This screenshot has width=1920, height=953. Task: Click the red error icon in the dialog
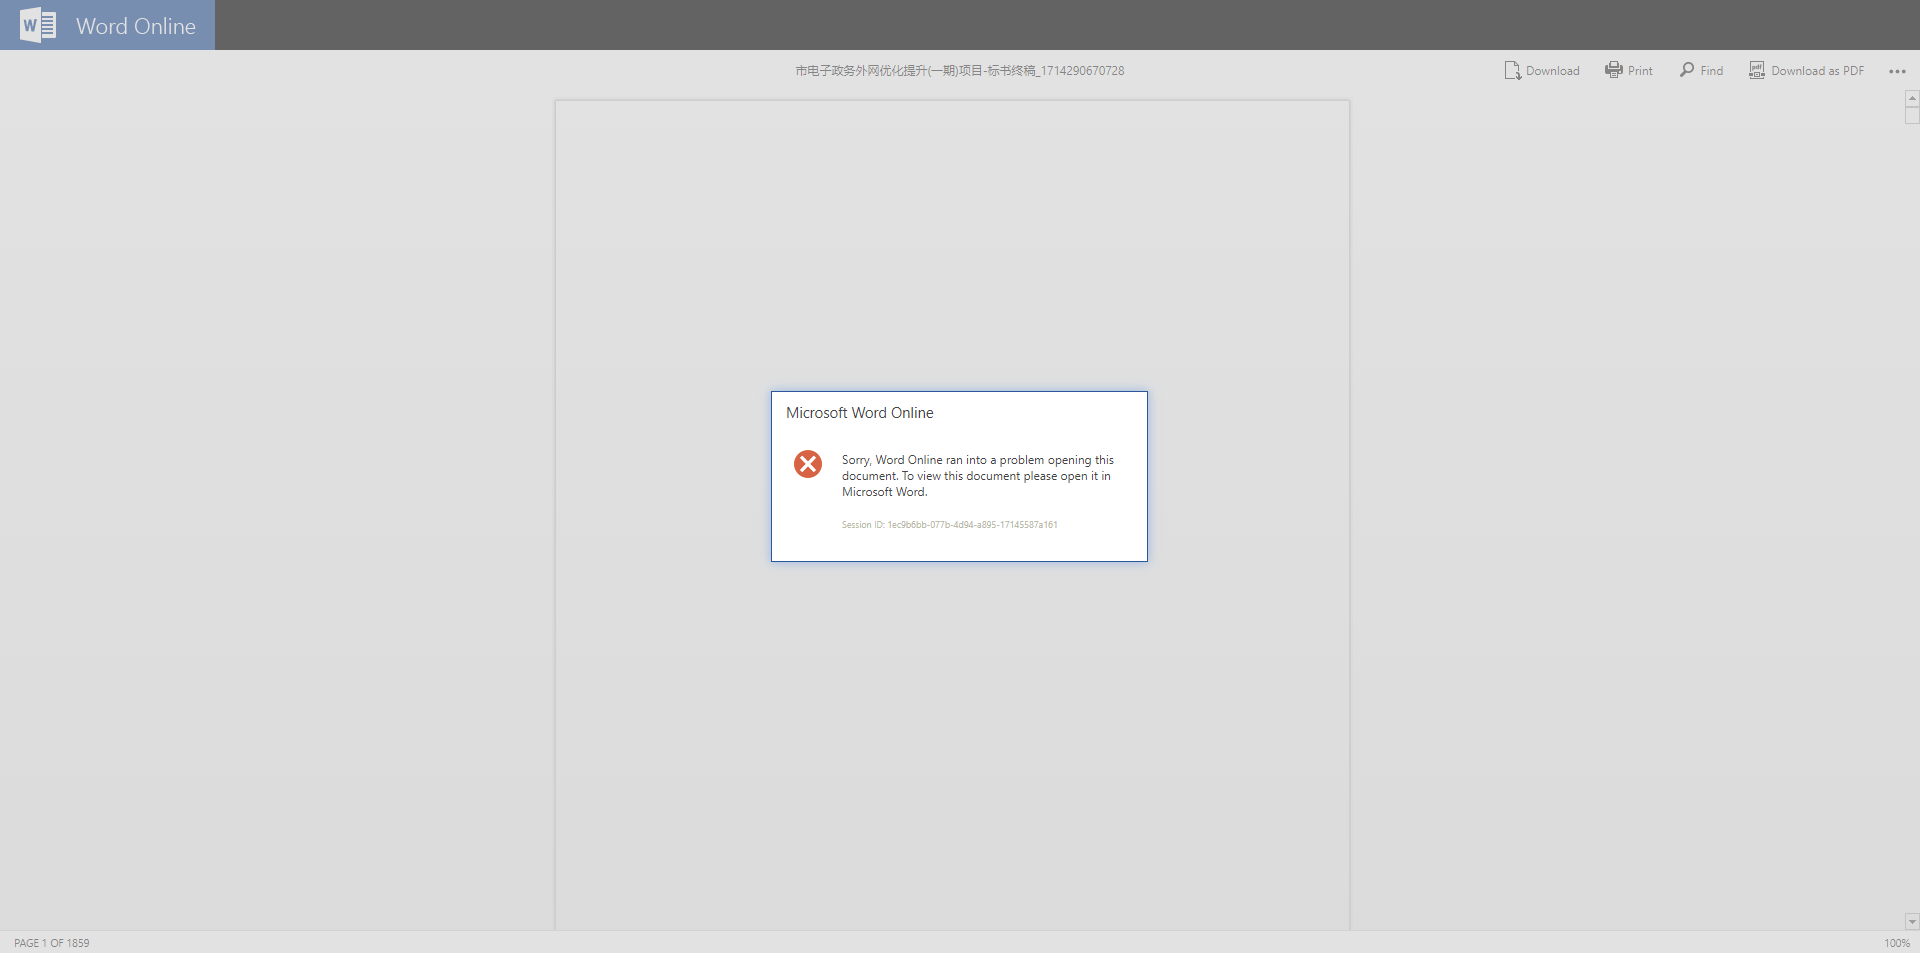pos(808,464)
